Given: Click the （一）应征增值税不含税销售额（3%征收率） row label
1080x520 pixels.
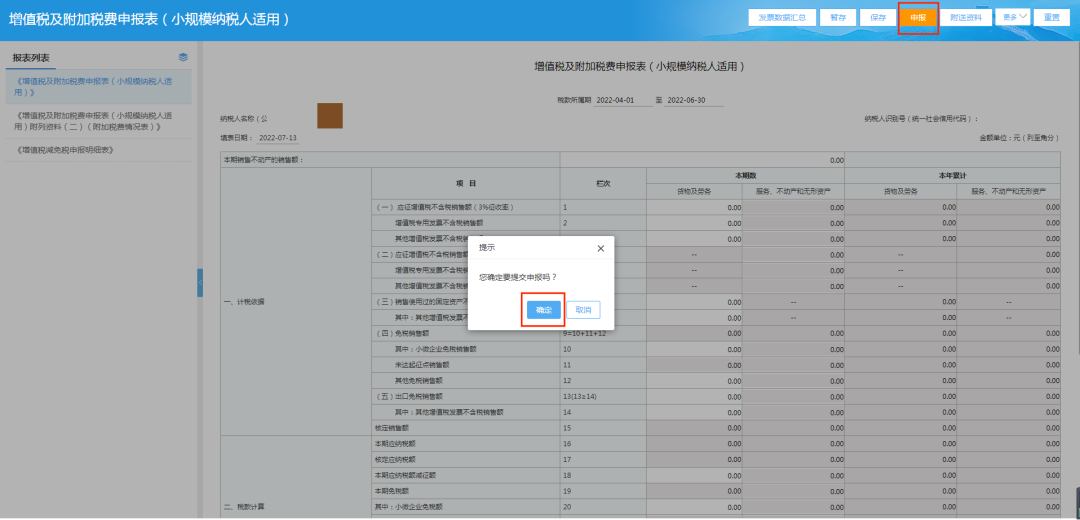Looking at the screenshot, I should [446, 207].
